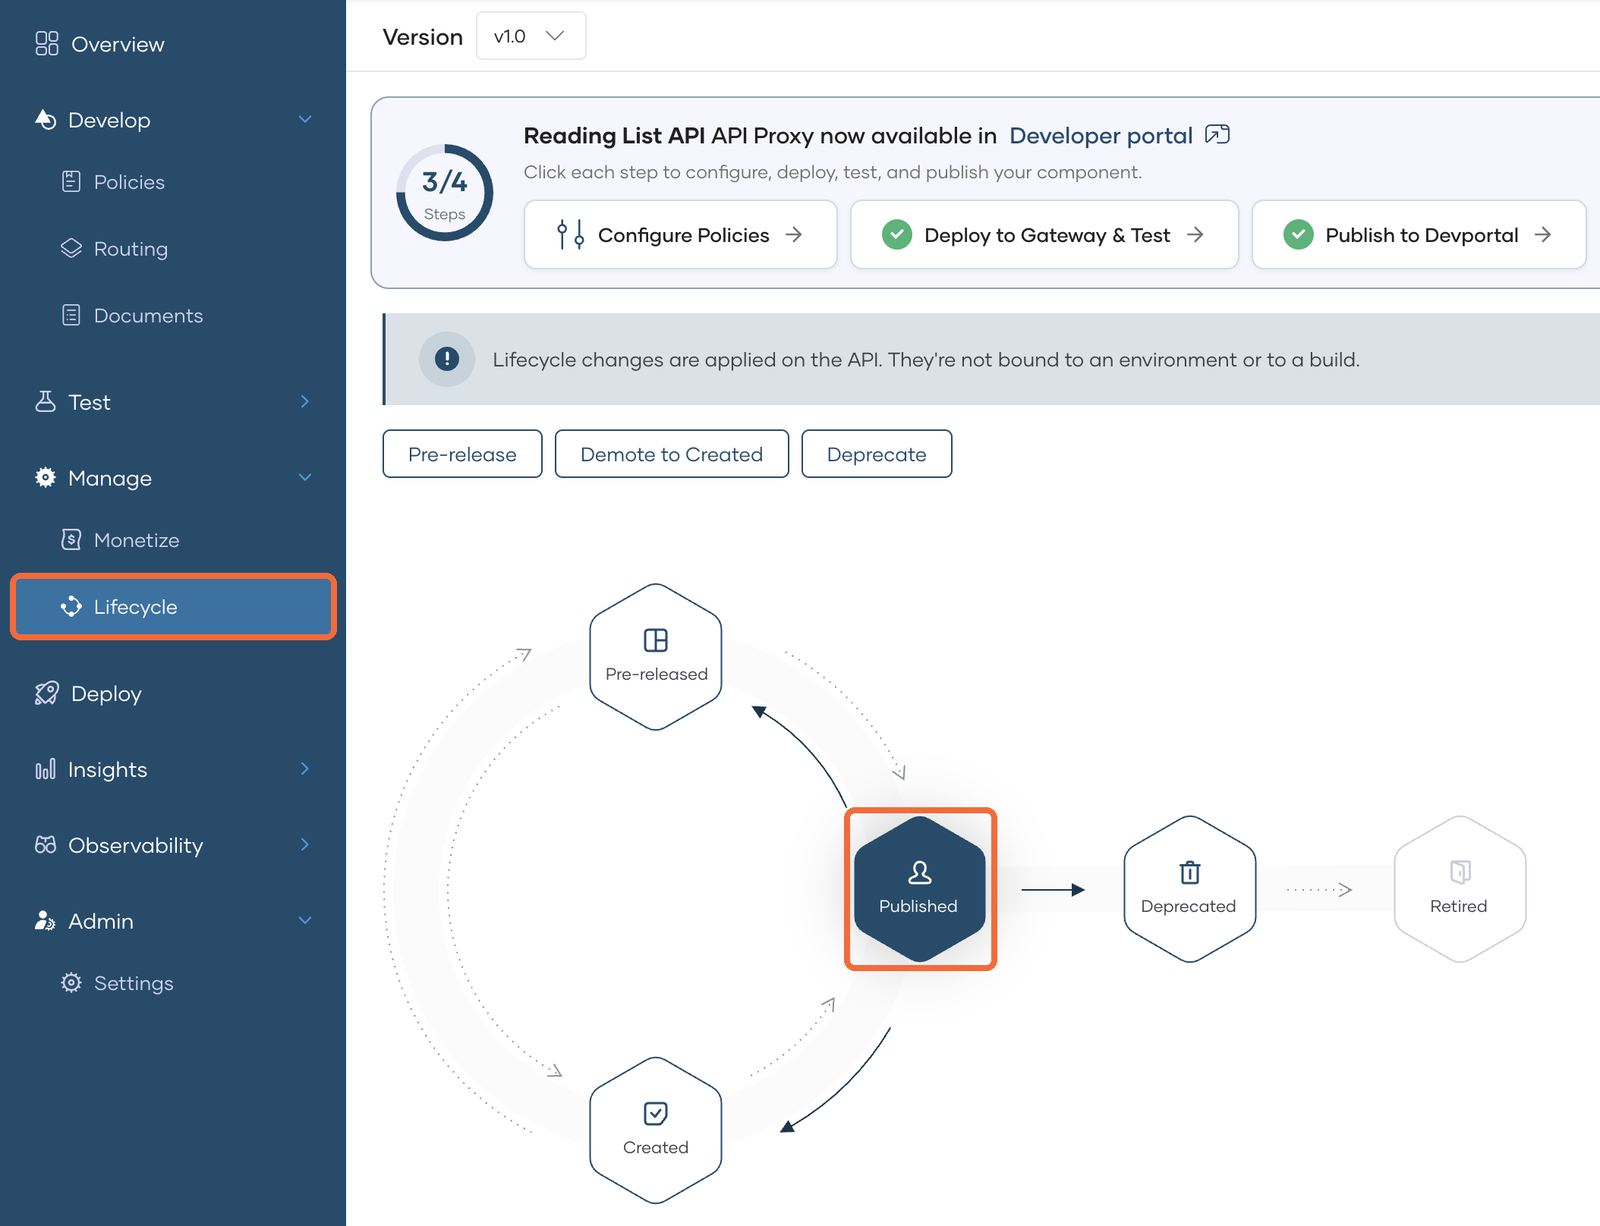Click the Insights bar chart icon
This screenshot has height=1226, width=1600.
pos(46,769)
